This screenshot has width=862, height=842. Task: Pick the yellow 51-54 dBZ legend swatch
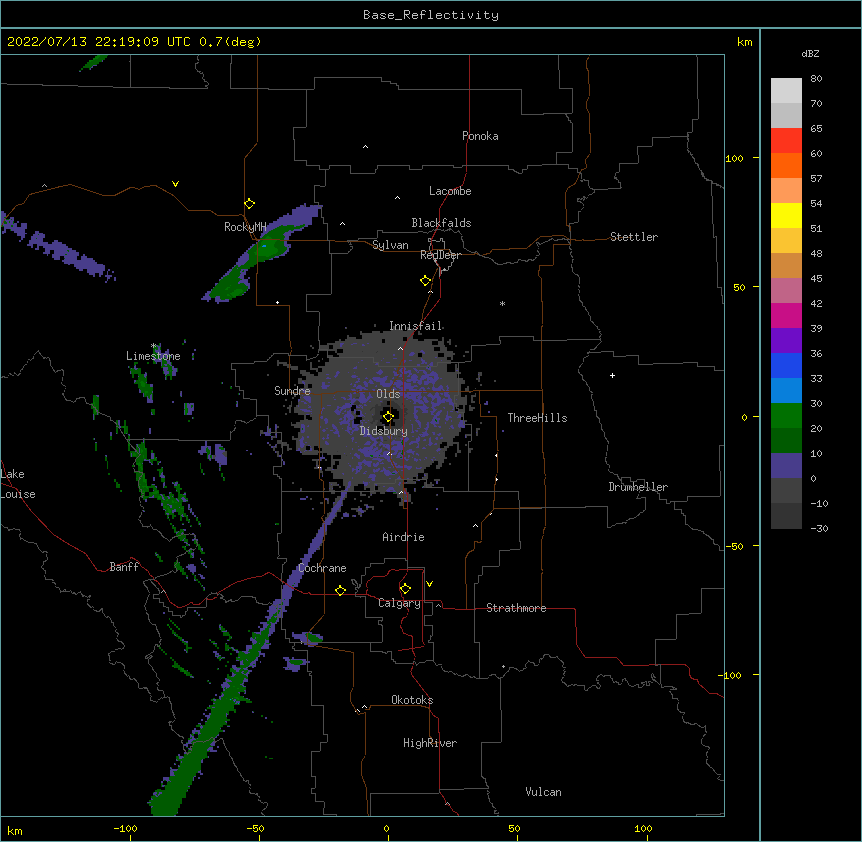point(786,215)
